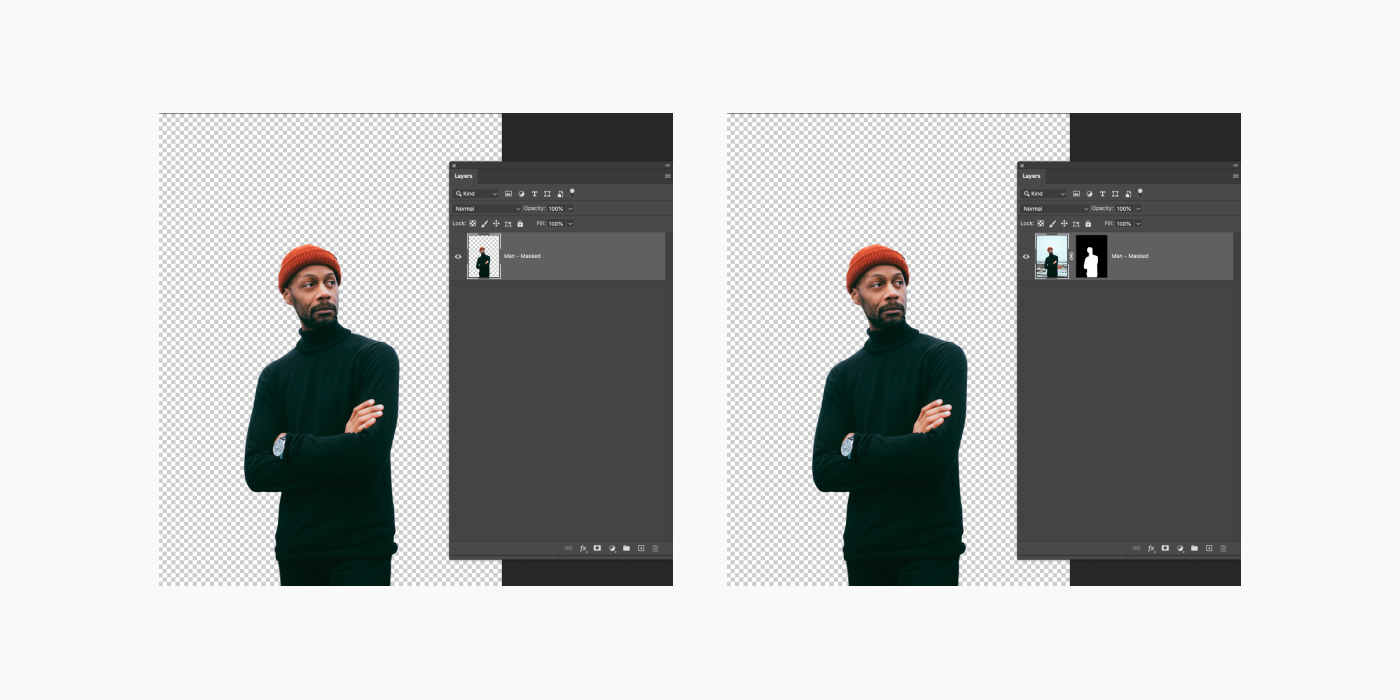Click the layer mask thumbnail of Man - Masked
The height and width of the screenshot is (700, 1400).
click(x=1090, y=257)
